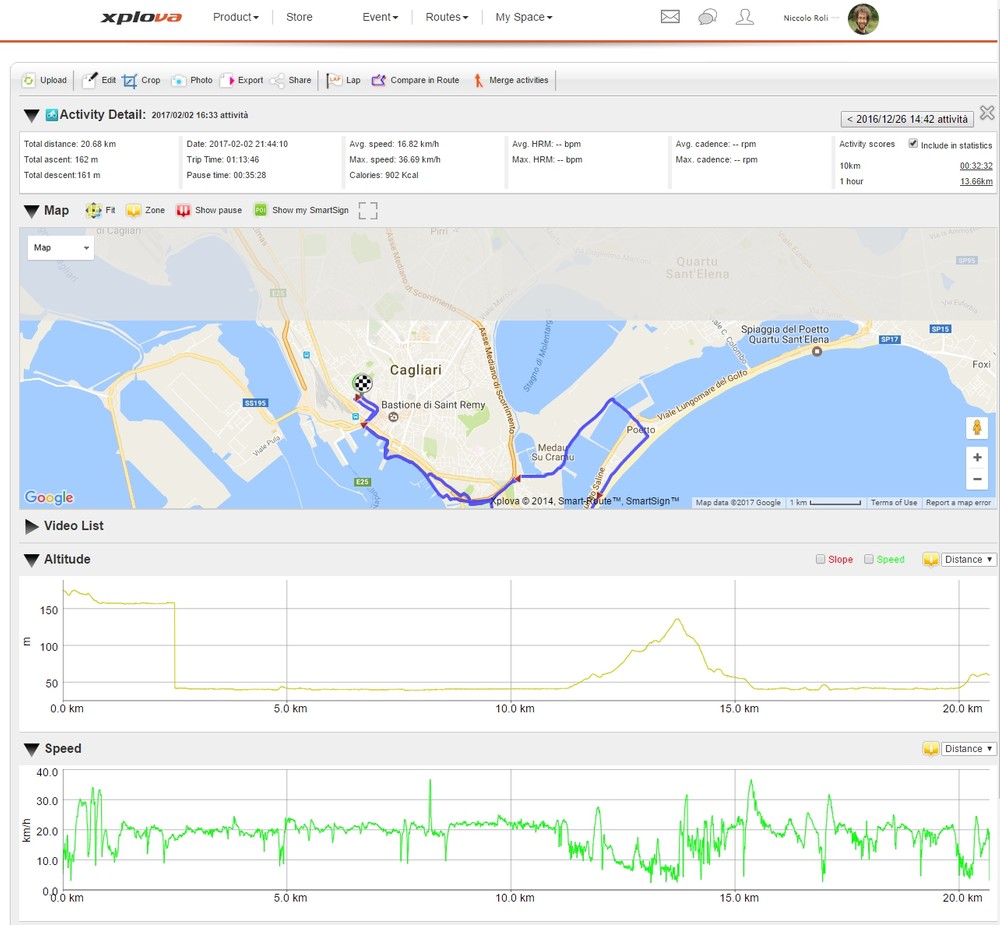Click the activity type icon beside Activity Detail
1000x925 pixels.
pyautogui.click(x=52, y=115)
